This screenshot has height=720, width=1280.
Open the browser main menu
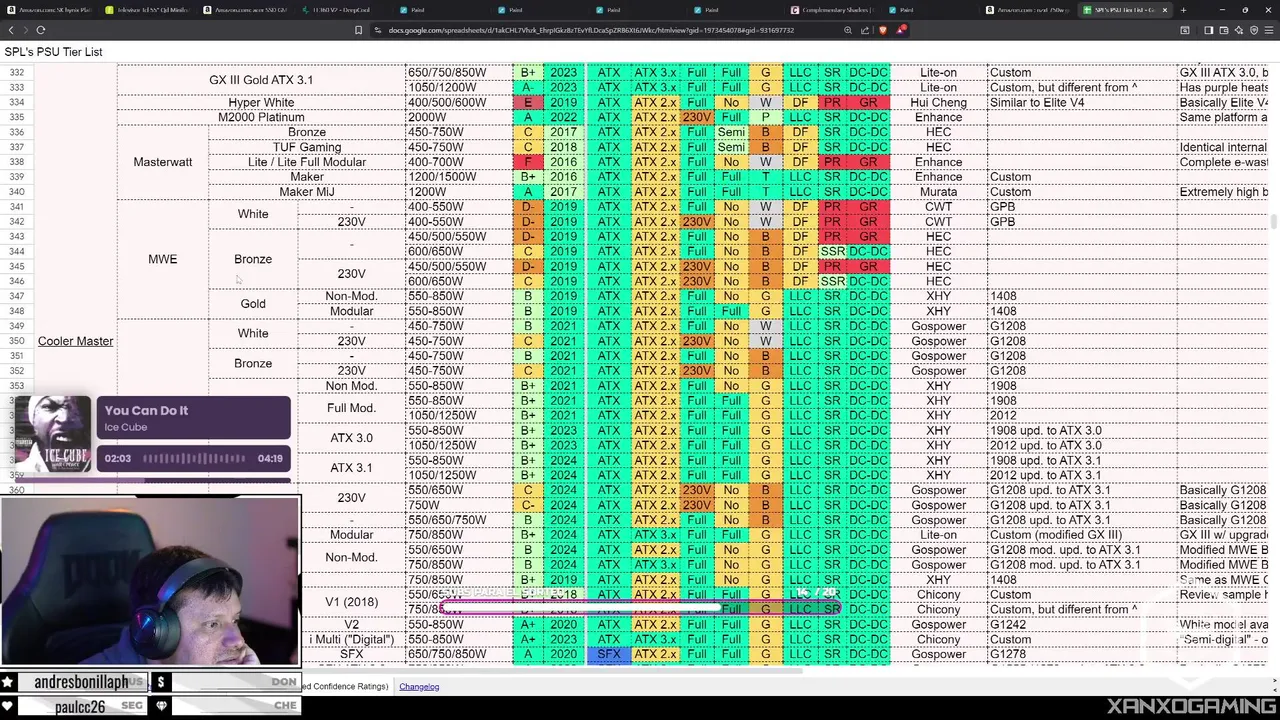click(1269, 30)
